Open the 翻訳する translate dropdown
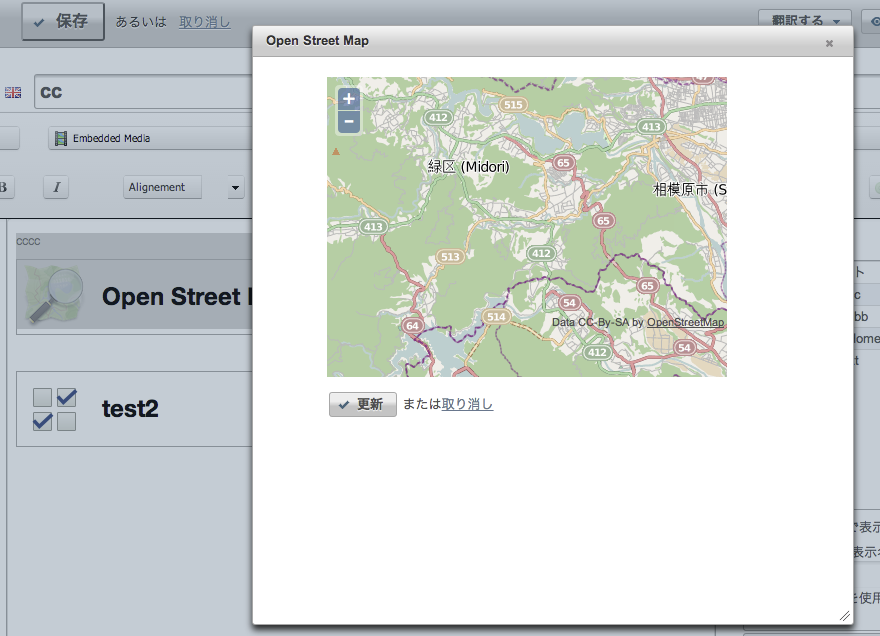Viewport: 880px width, 636px height. pyautogui.click(x=805, y=21)
